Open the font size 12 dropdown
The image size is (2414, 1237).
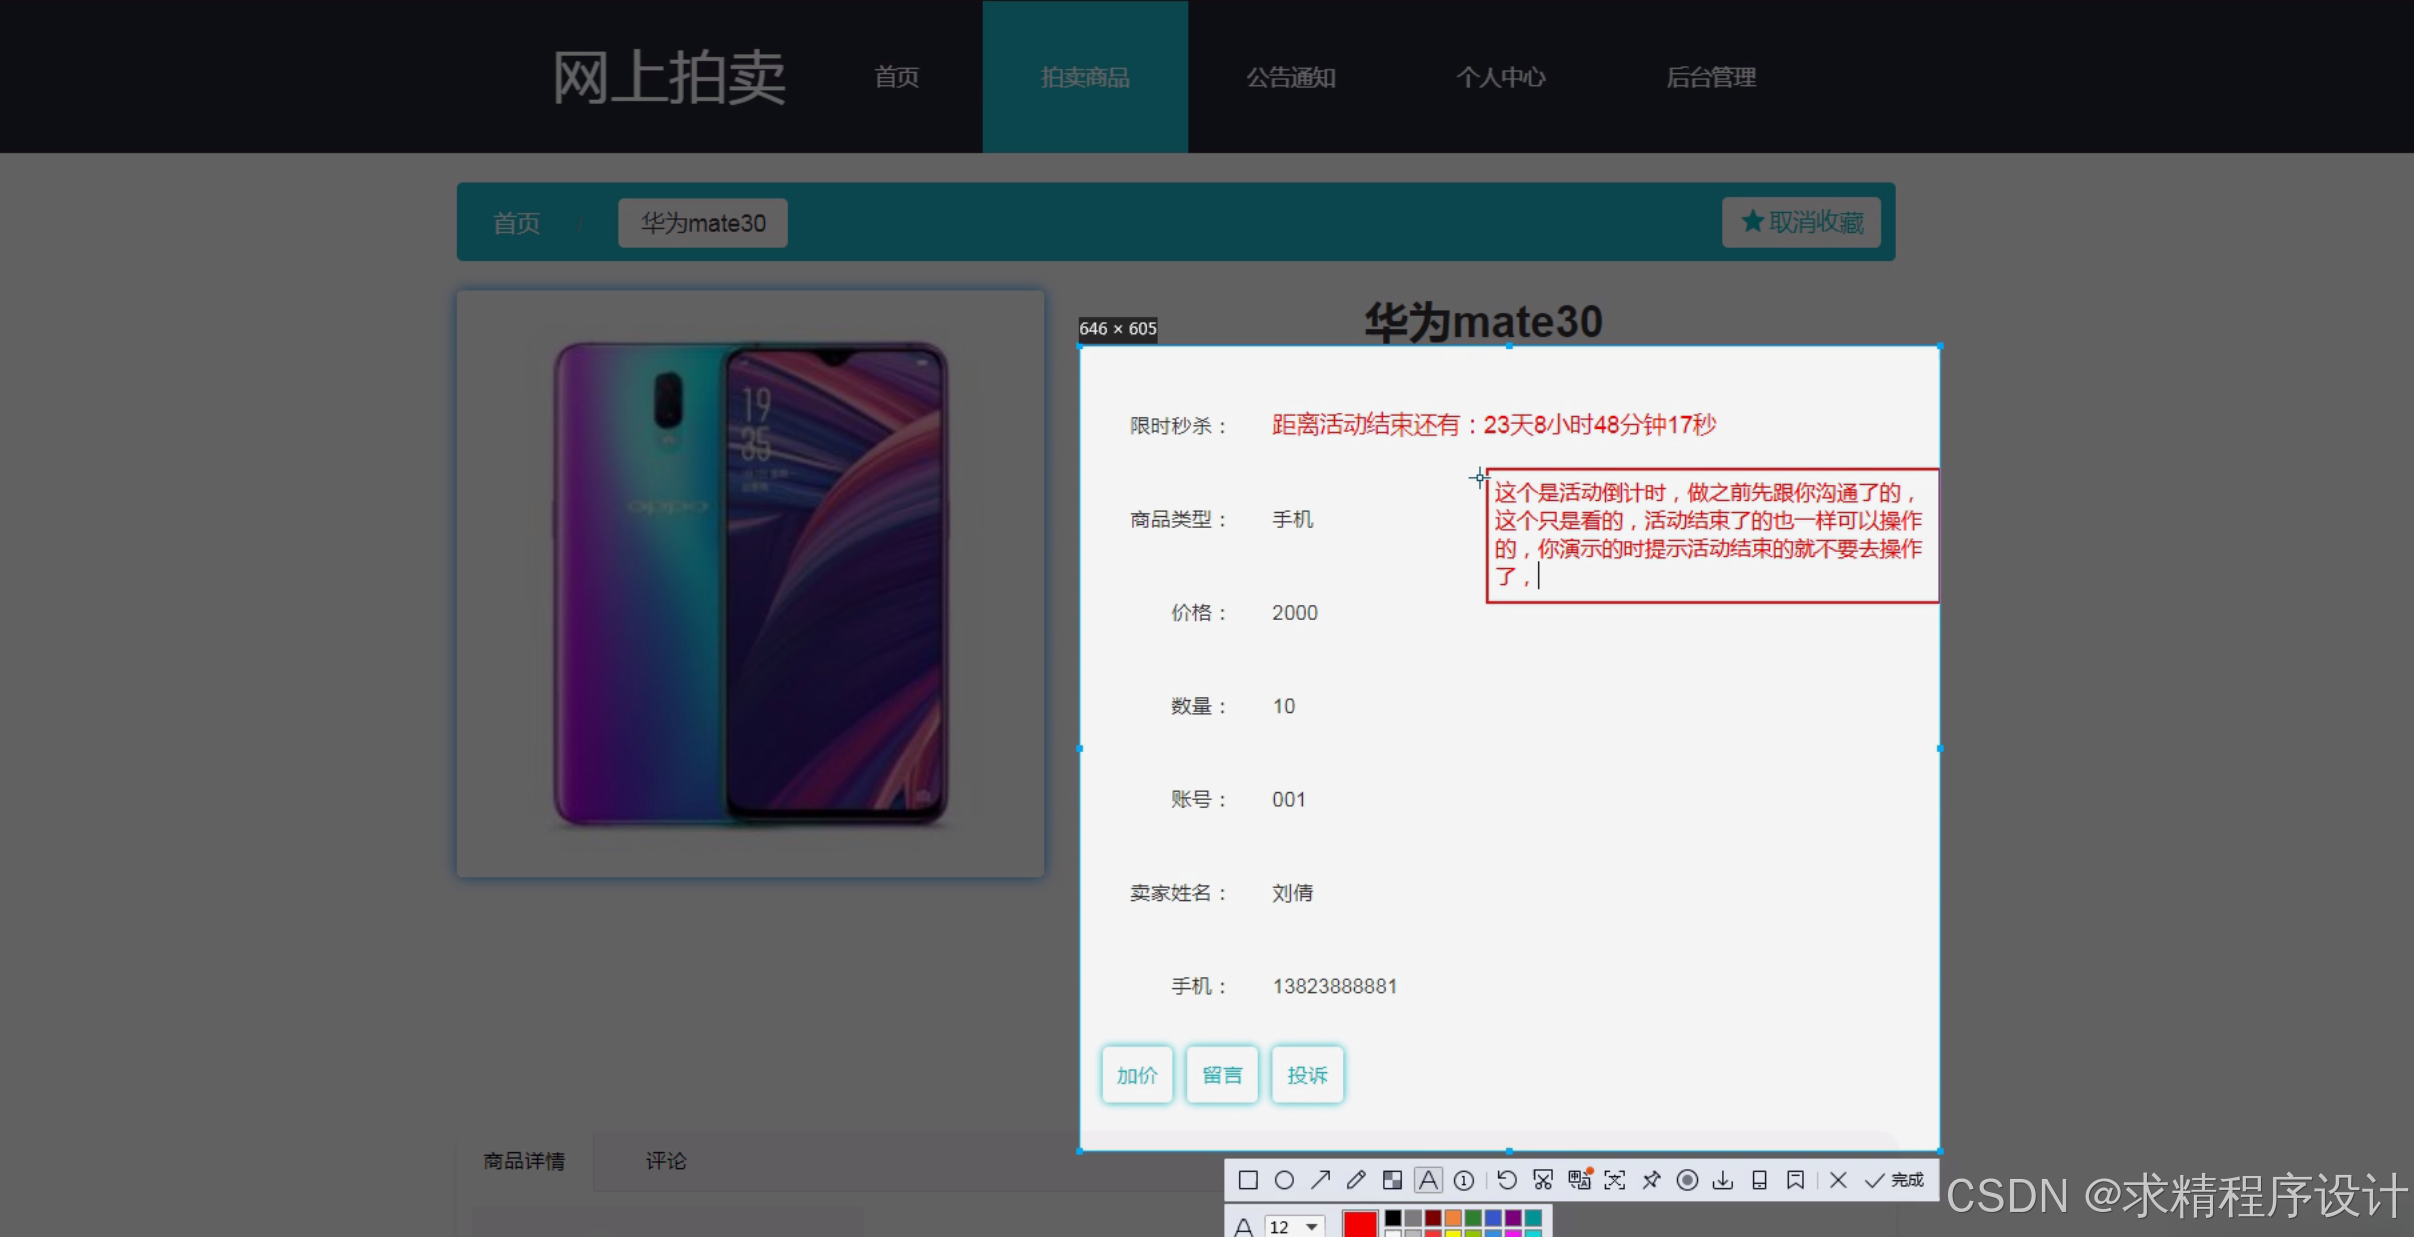(1294, 1227)
